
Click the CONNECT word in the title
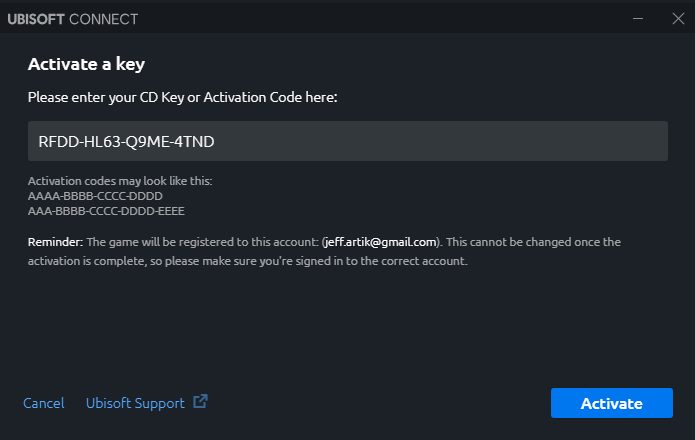104,19
